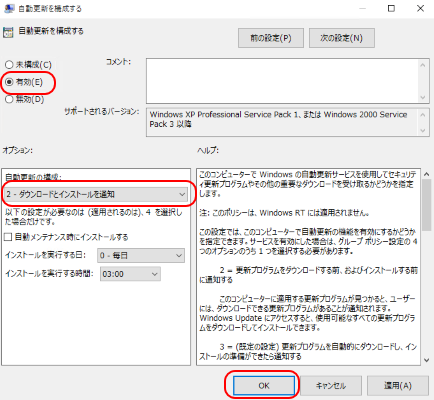Image resolution: width=434 pixels, height=400 pixels.
Task: Enable 自動メンテナンス時にインストールする checkbox
Action: [x=8, y=237]
